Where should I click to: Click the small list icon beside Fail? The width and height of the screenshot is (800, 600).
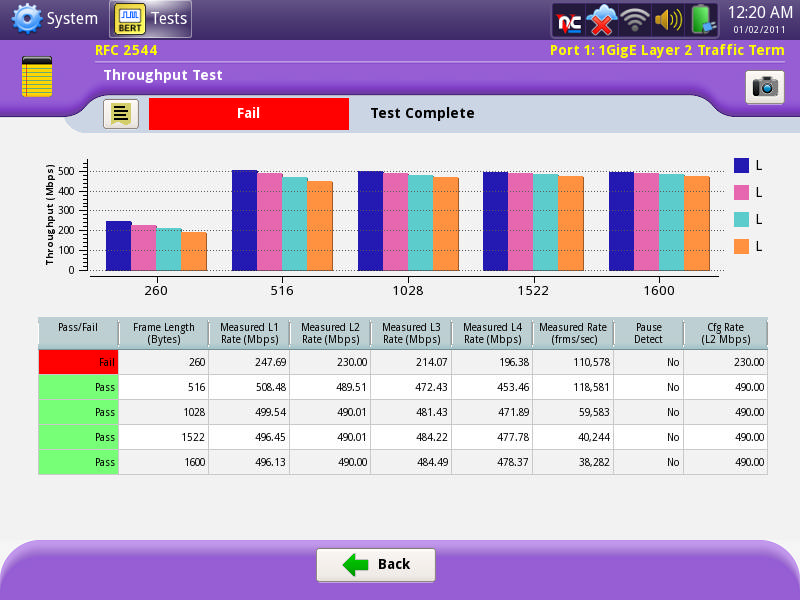pyautogui.click(x=121, y=114)
